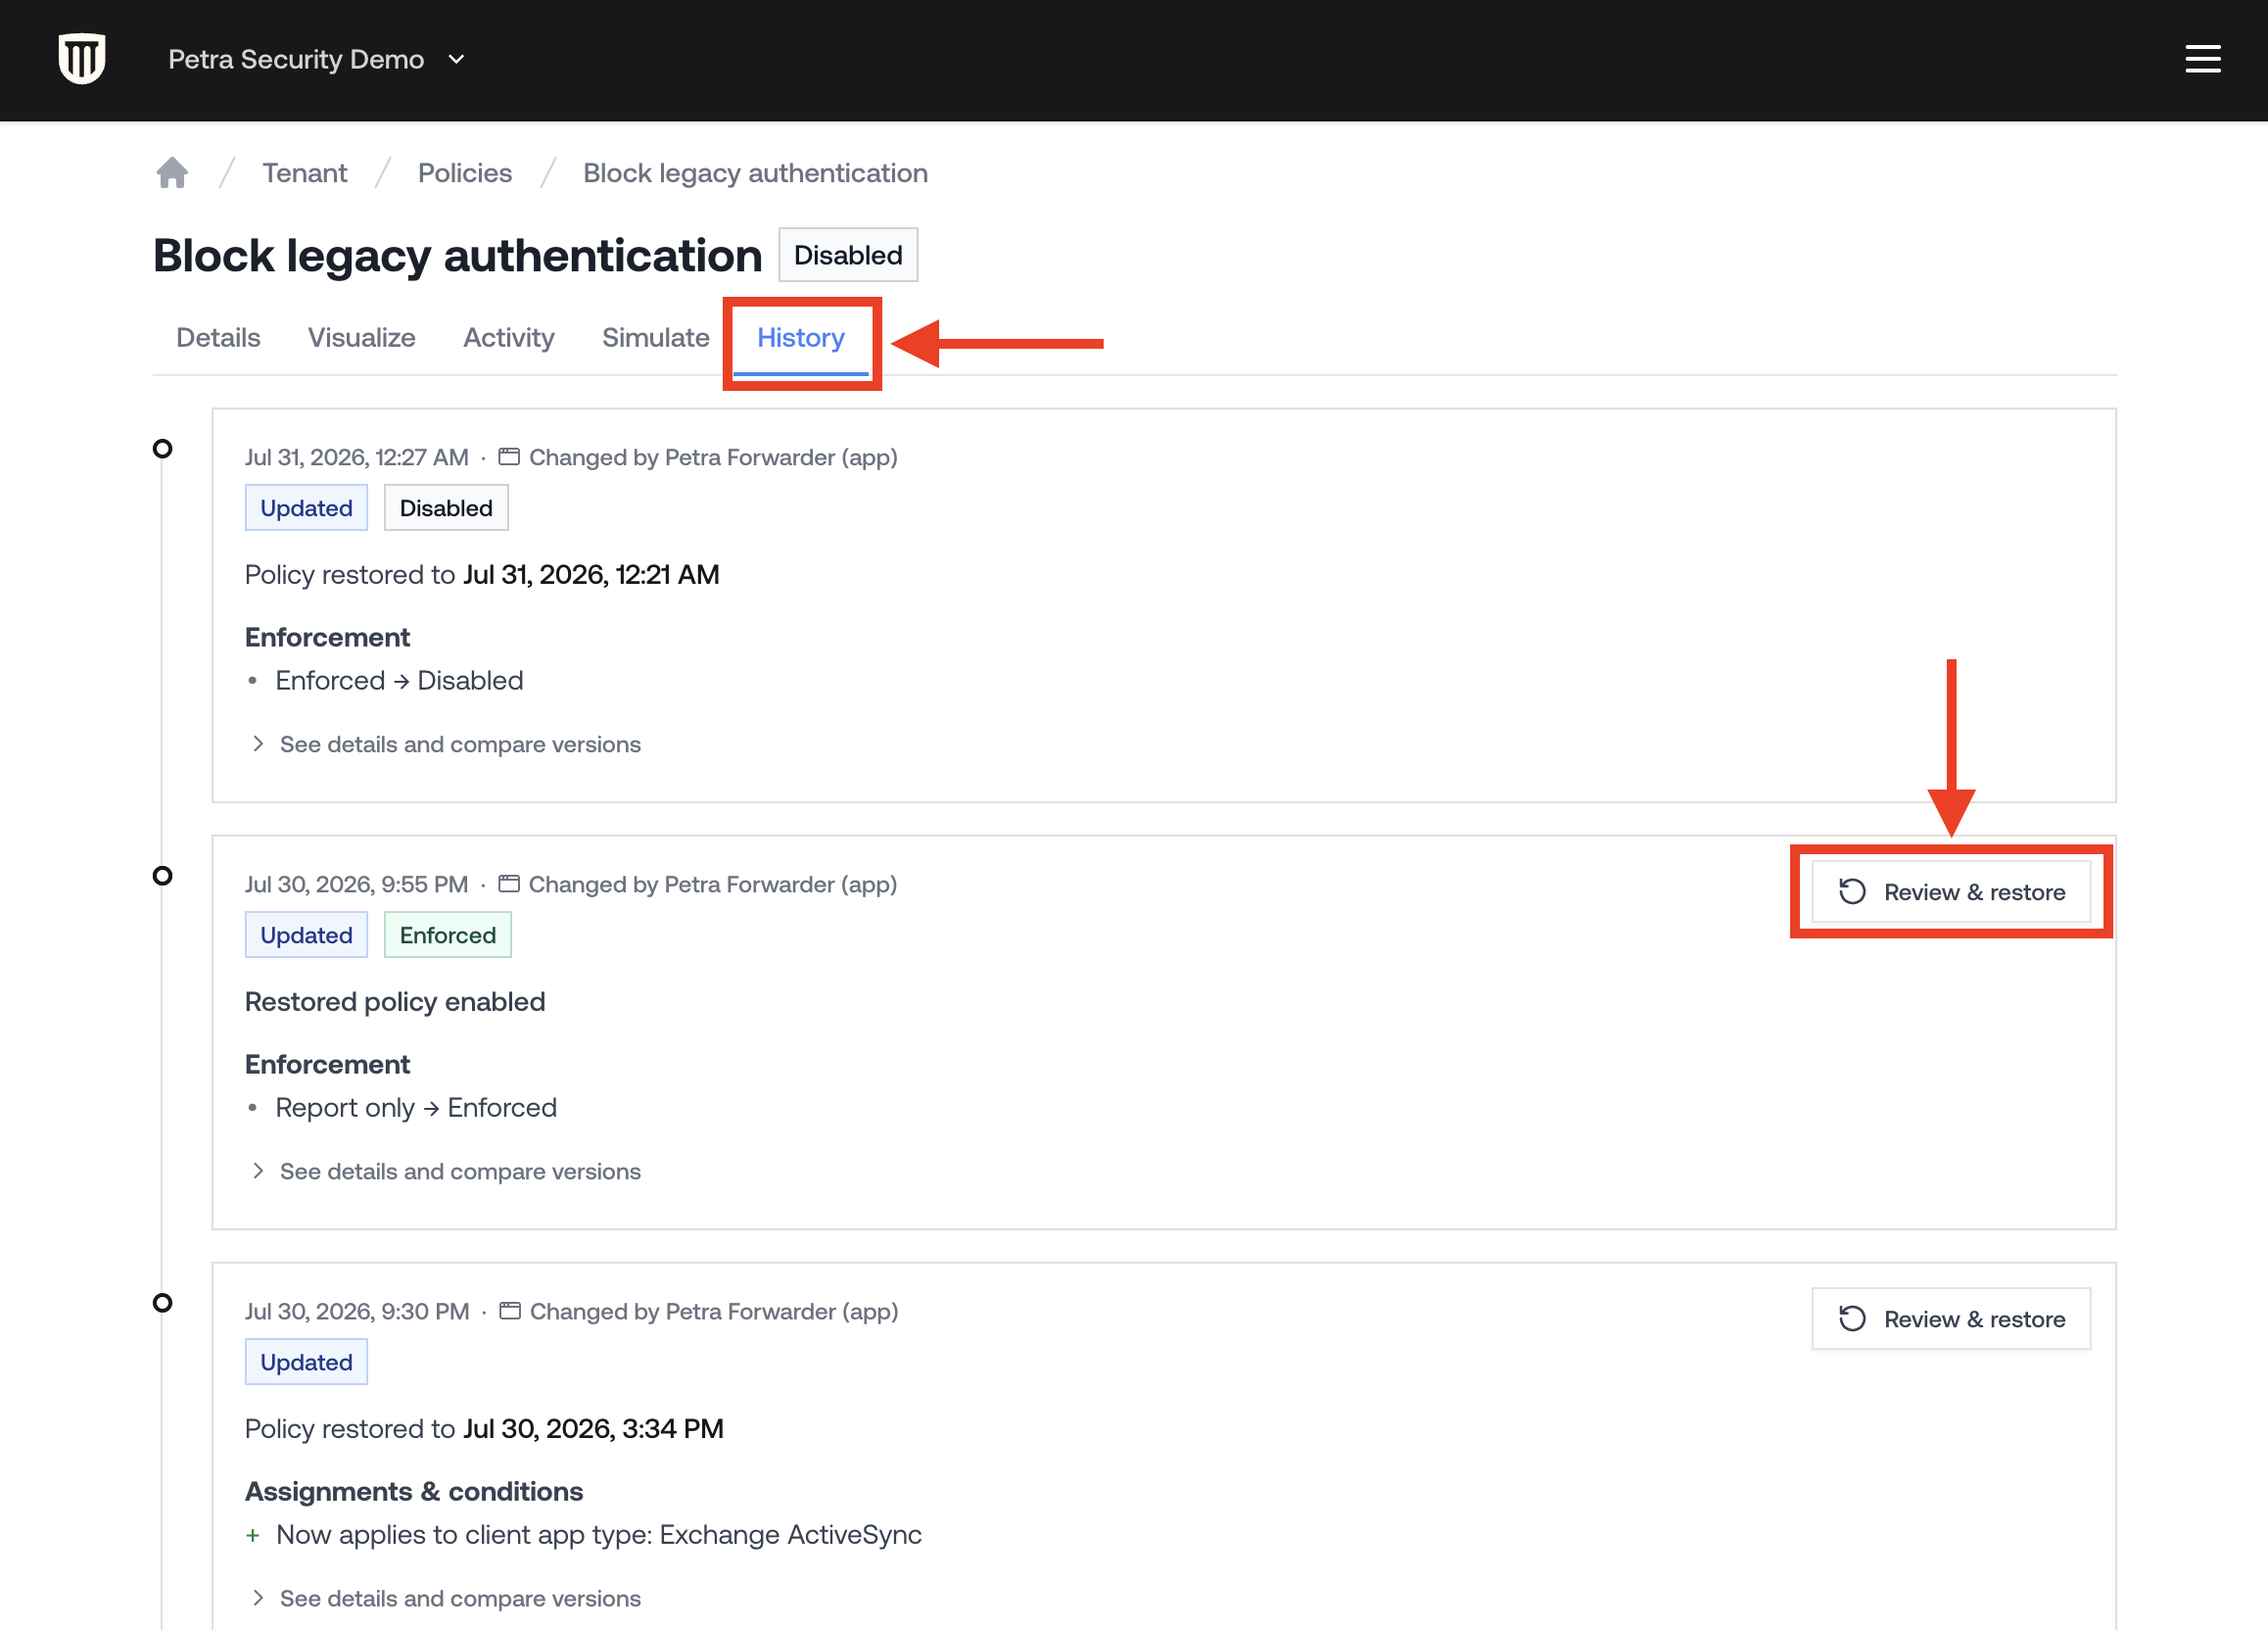Click restore icon in Jul 30 9:30 PM entry
2268x1630 pixels.
pyautogui.click(x=1852, y=1318)
